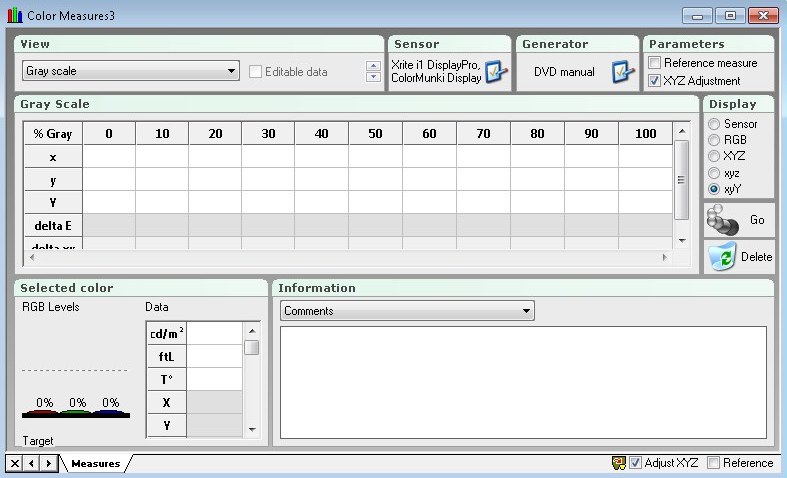This screenshot has width=787, height=478.
Task: Click the first tab navigation arrow
Action: point(31,463)
